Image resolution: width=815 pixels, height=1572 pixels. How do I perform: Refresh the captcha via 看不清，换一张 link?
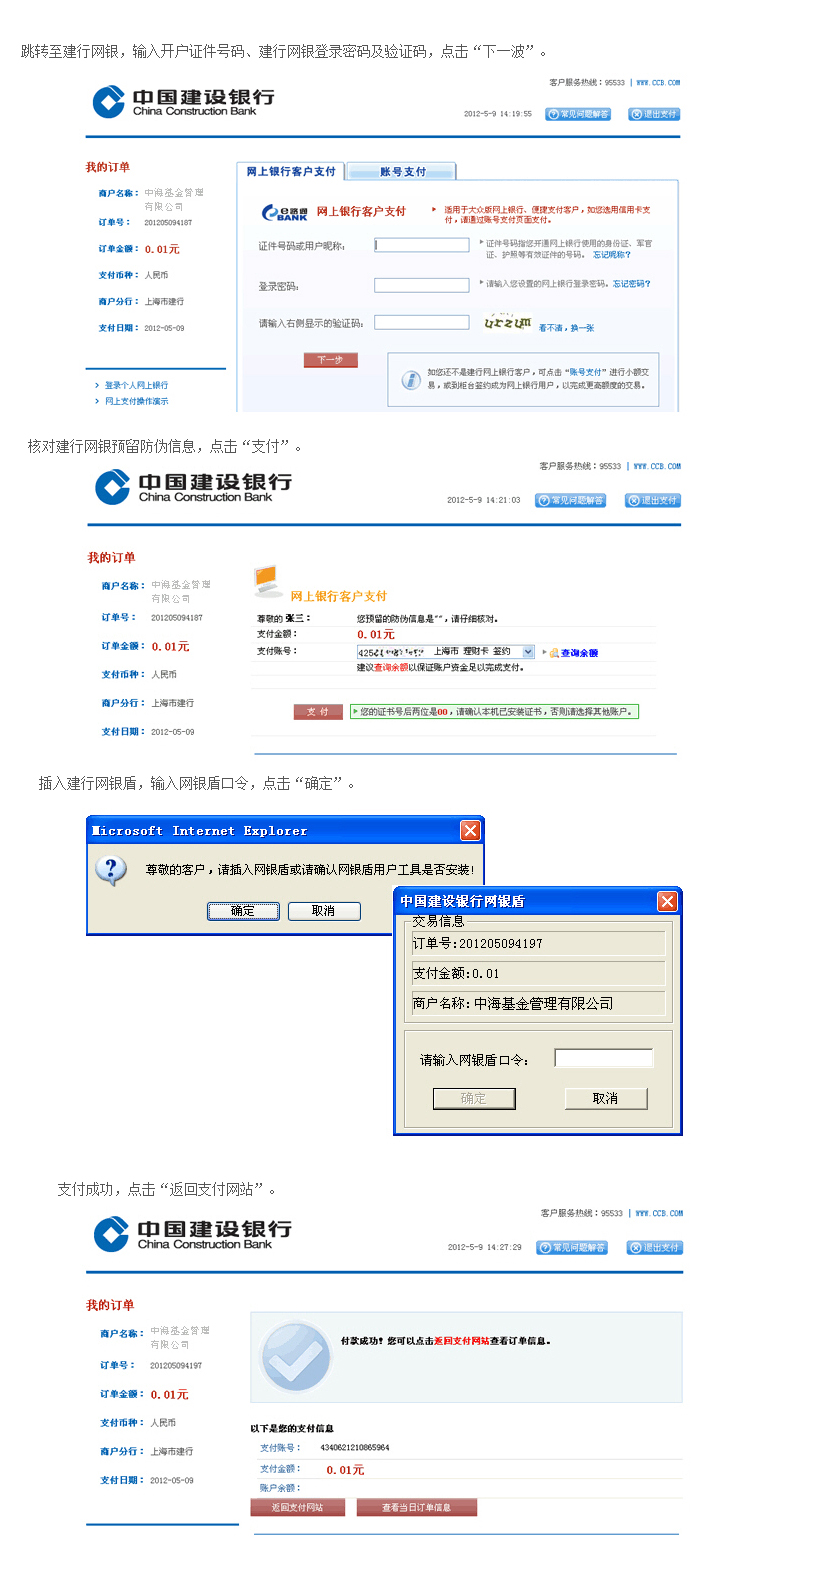pos(567,328)
